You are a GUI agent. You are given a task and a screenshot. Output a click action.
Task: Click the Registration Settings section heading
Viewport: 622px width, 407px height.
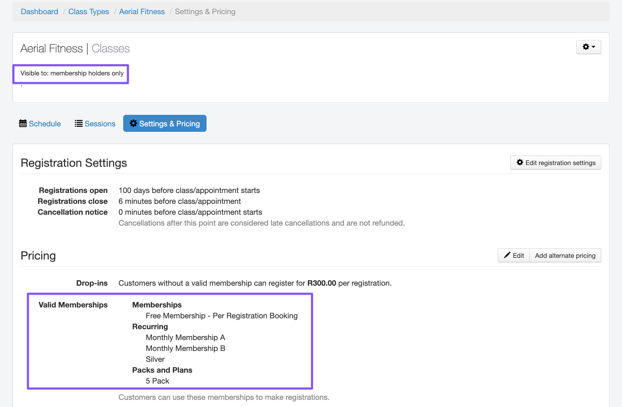pos(74,163)
